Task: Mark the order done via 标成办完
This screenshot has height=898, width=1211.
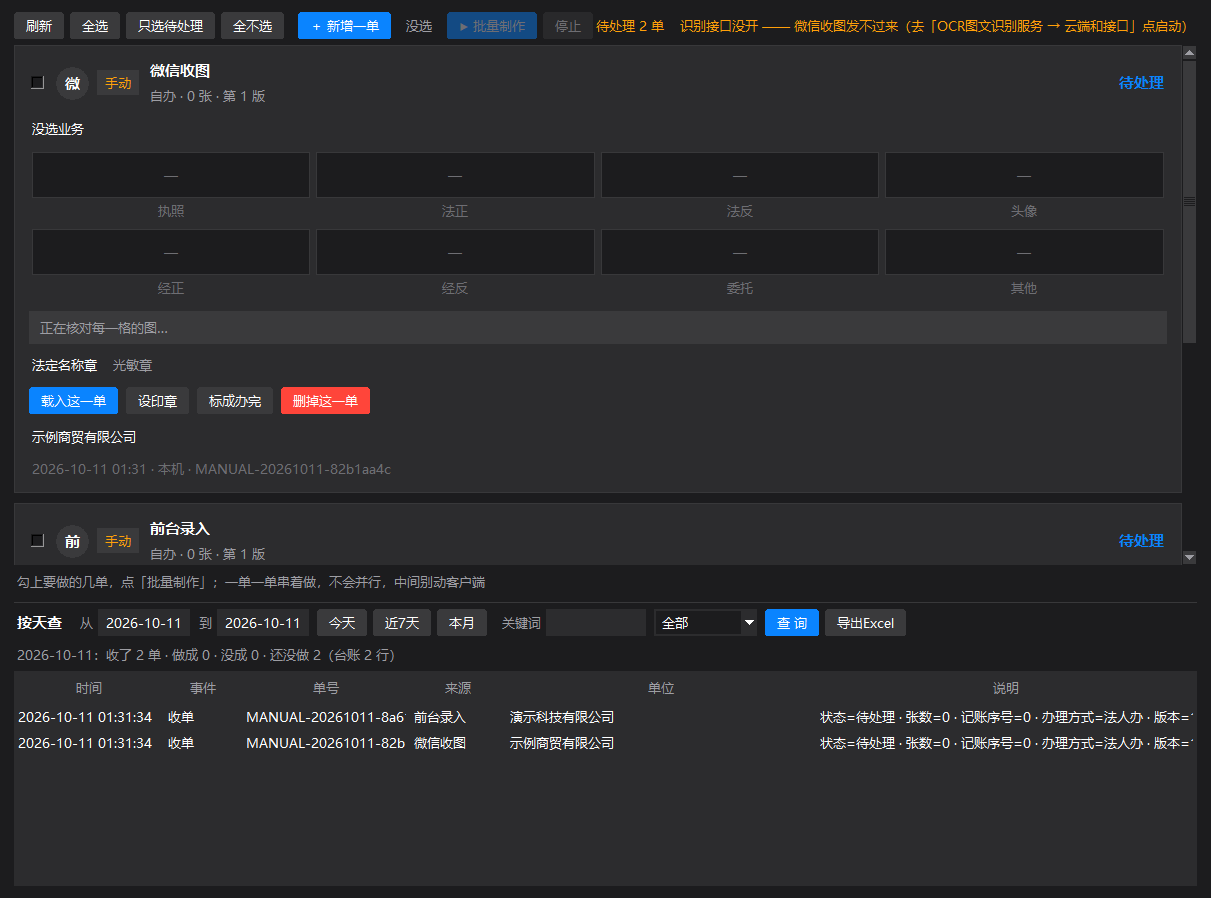Action: click(x=235, y=401)
